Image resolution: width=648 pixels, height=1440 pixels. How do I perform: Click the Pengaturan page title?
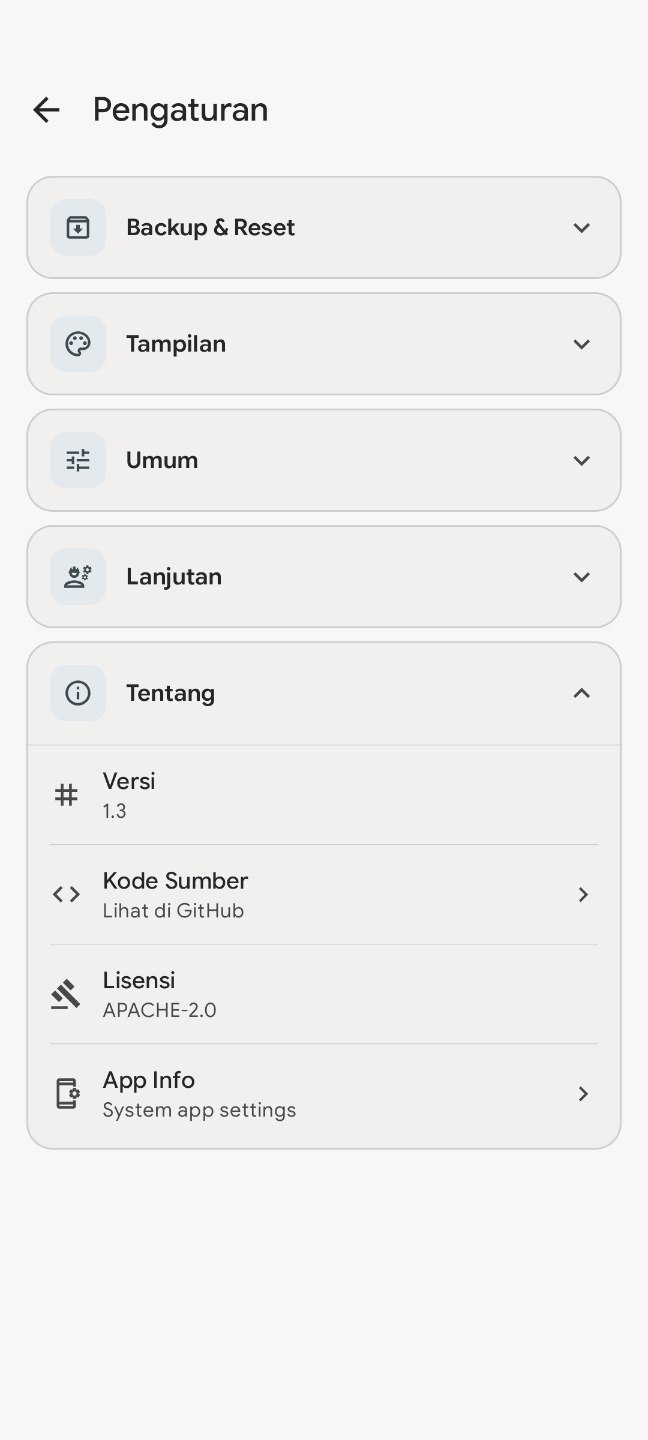(x=180, y=110)
